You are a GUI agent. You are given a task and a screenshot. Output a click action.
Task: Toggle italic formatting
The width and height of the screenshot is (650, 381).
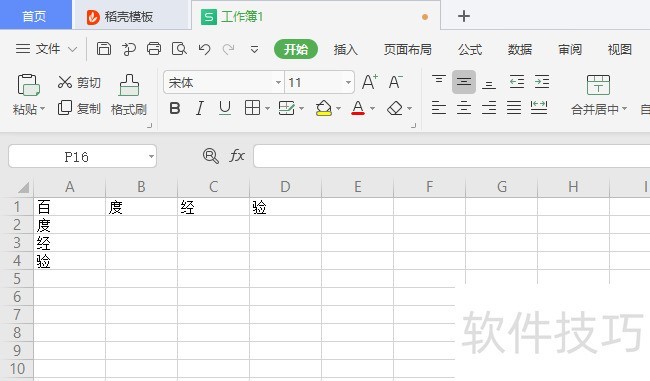[200, 108]
